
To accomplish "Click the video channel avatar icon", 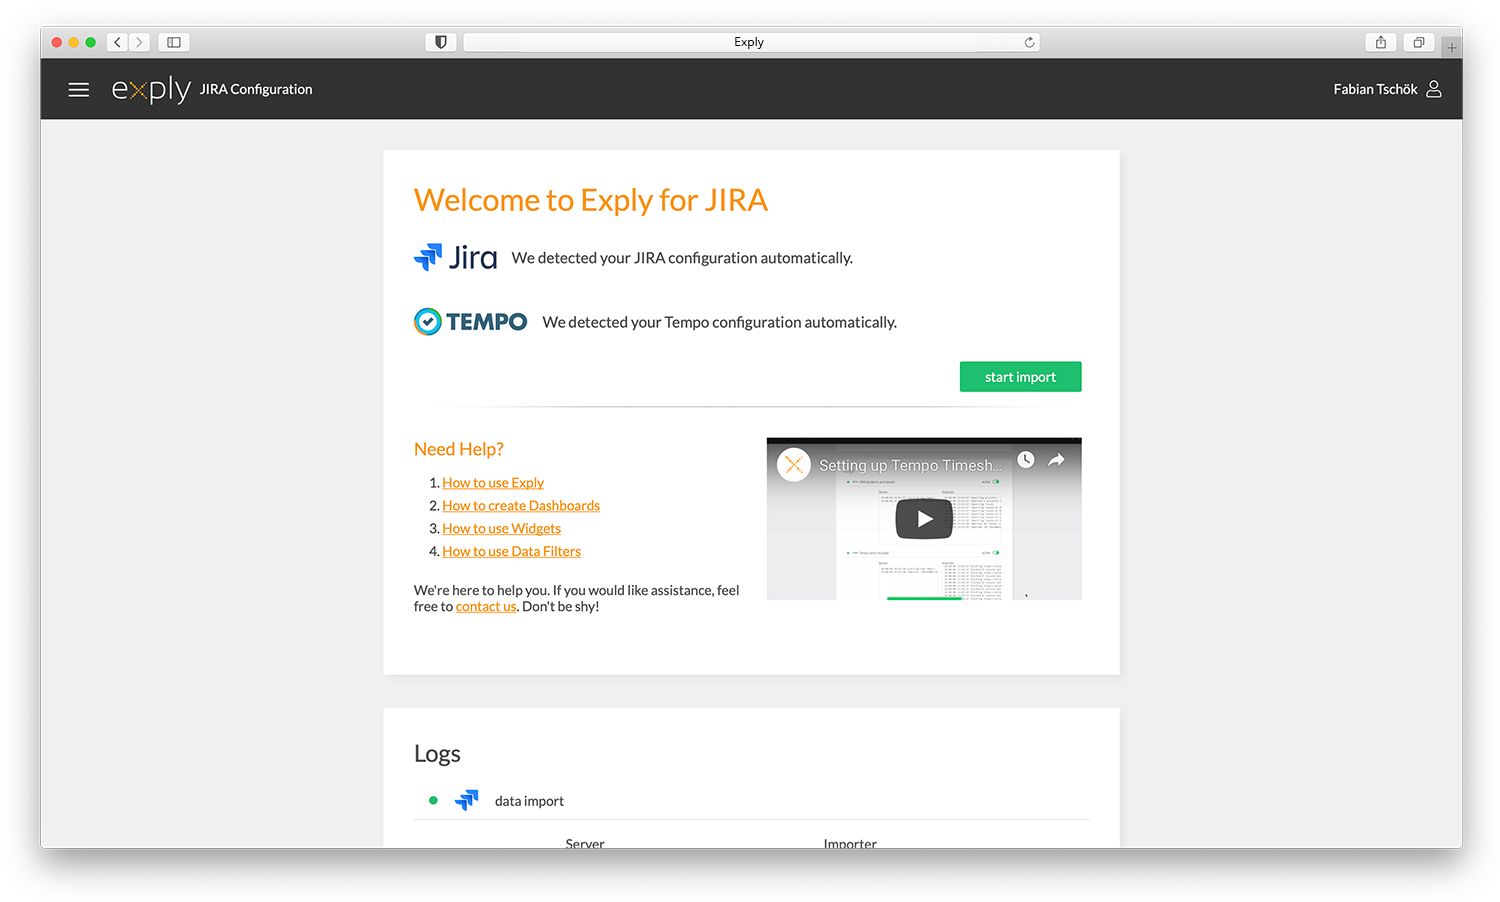I will coord(794,464).
